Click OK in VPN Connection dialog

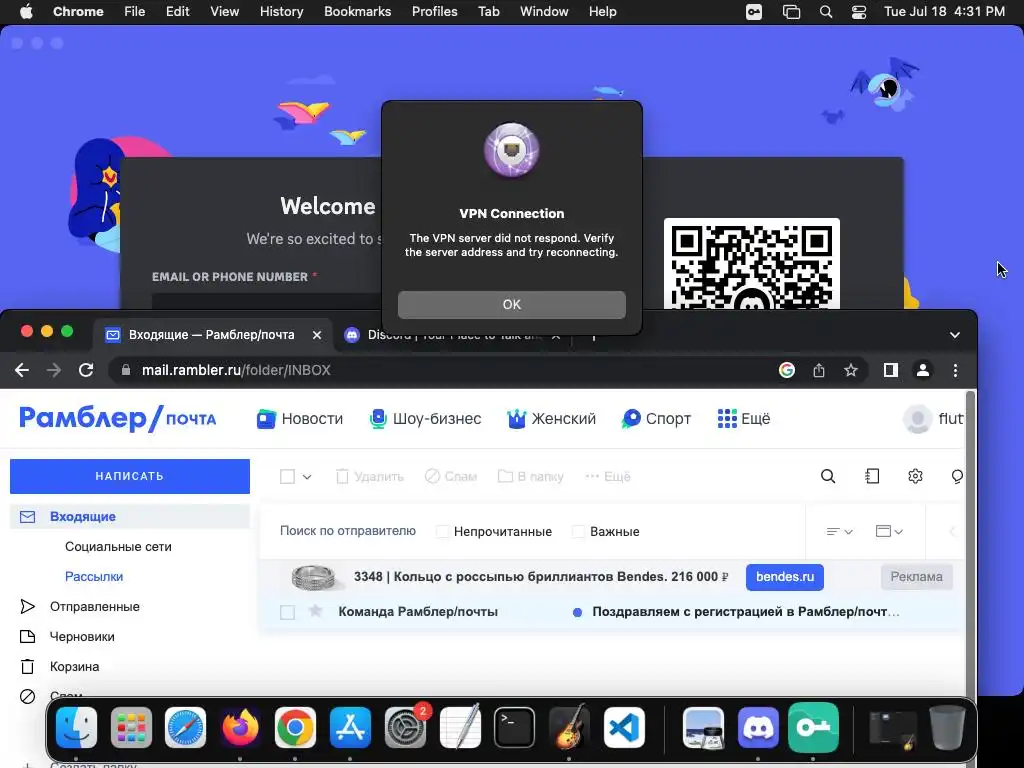[x=511, y=305]
